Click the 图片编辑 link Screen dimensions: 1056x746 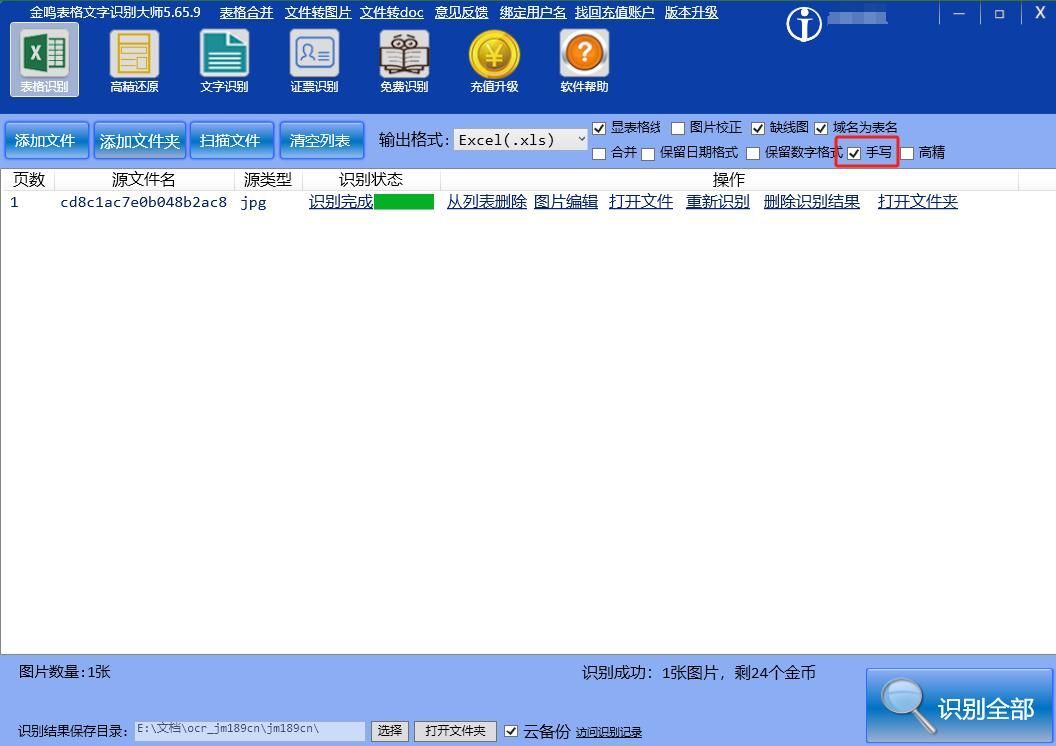(566, 201)
